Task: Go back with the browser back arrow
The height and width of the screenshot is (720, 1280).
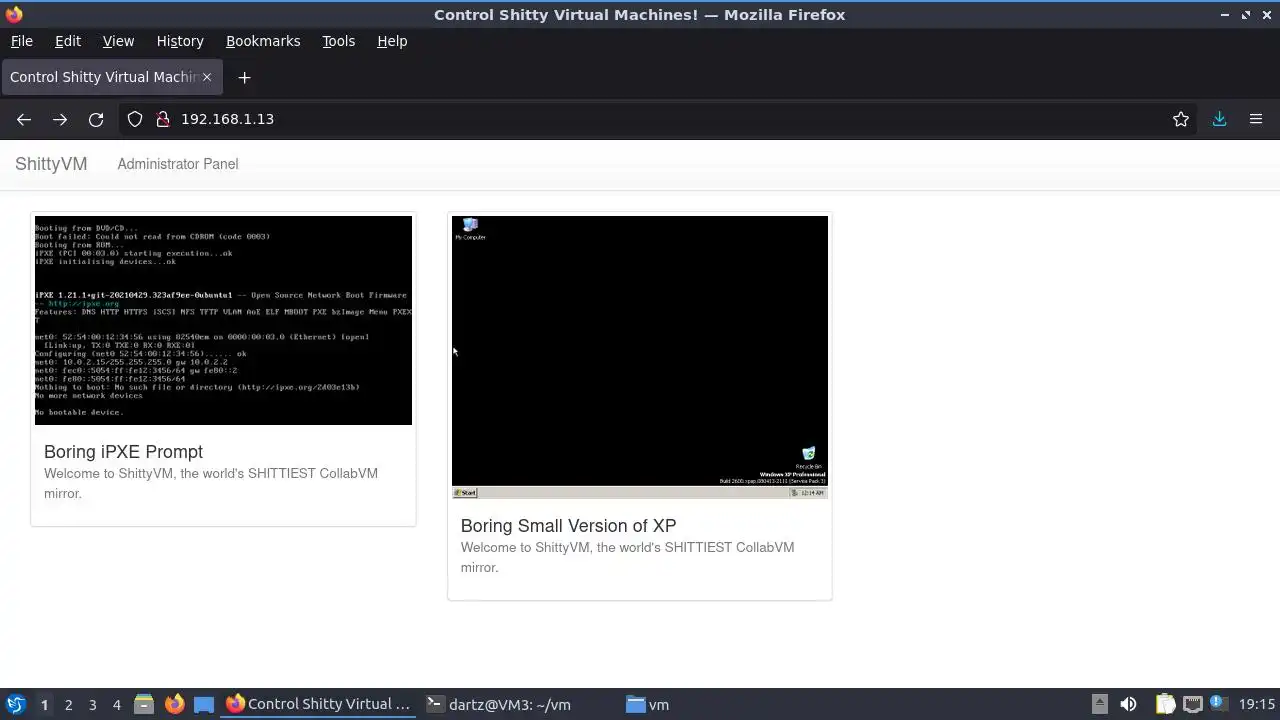Action: pyautogui.click(x=24, y=119)
